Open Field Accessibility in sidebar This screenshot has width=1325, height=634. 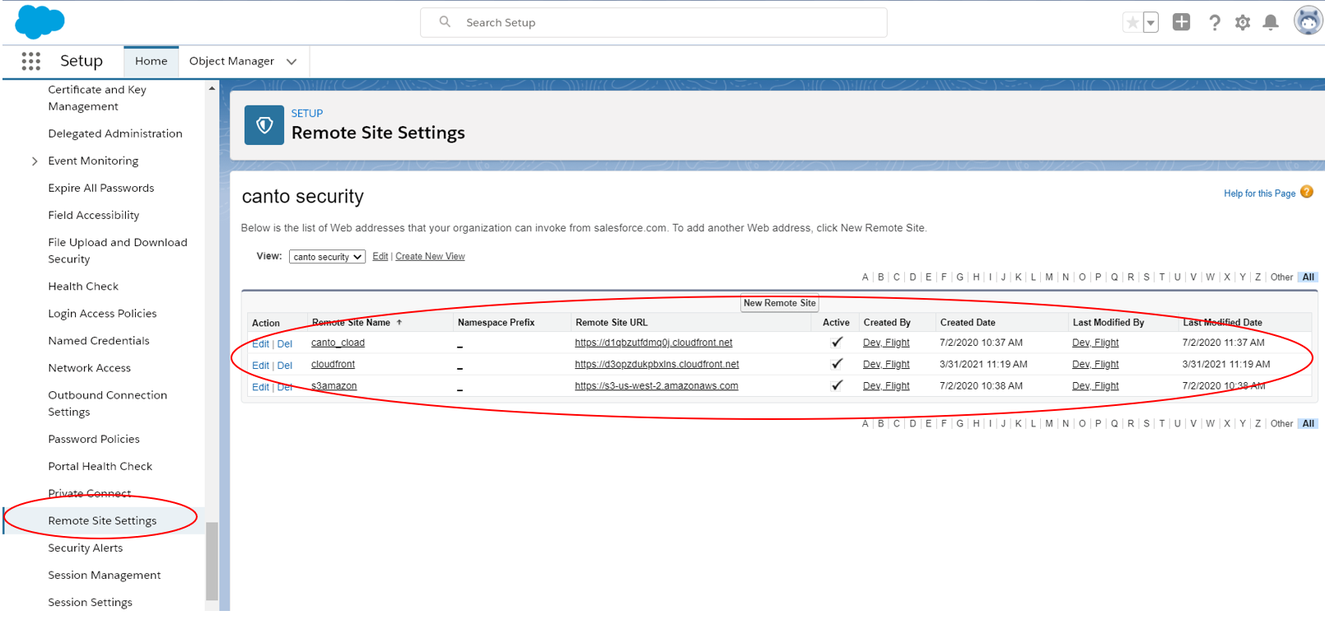coord(94,215)
